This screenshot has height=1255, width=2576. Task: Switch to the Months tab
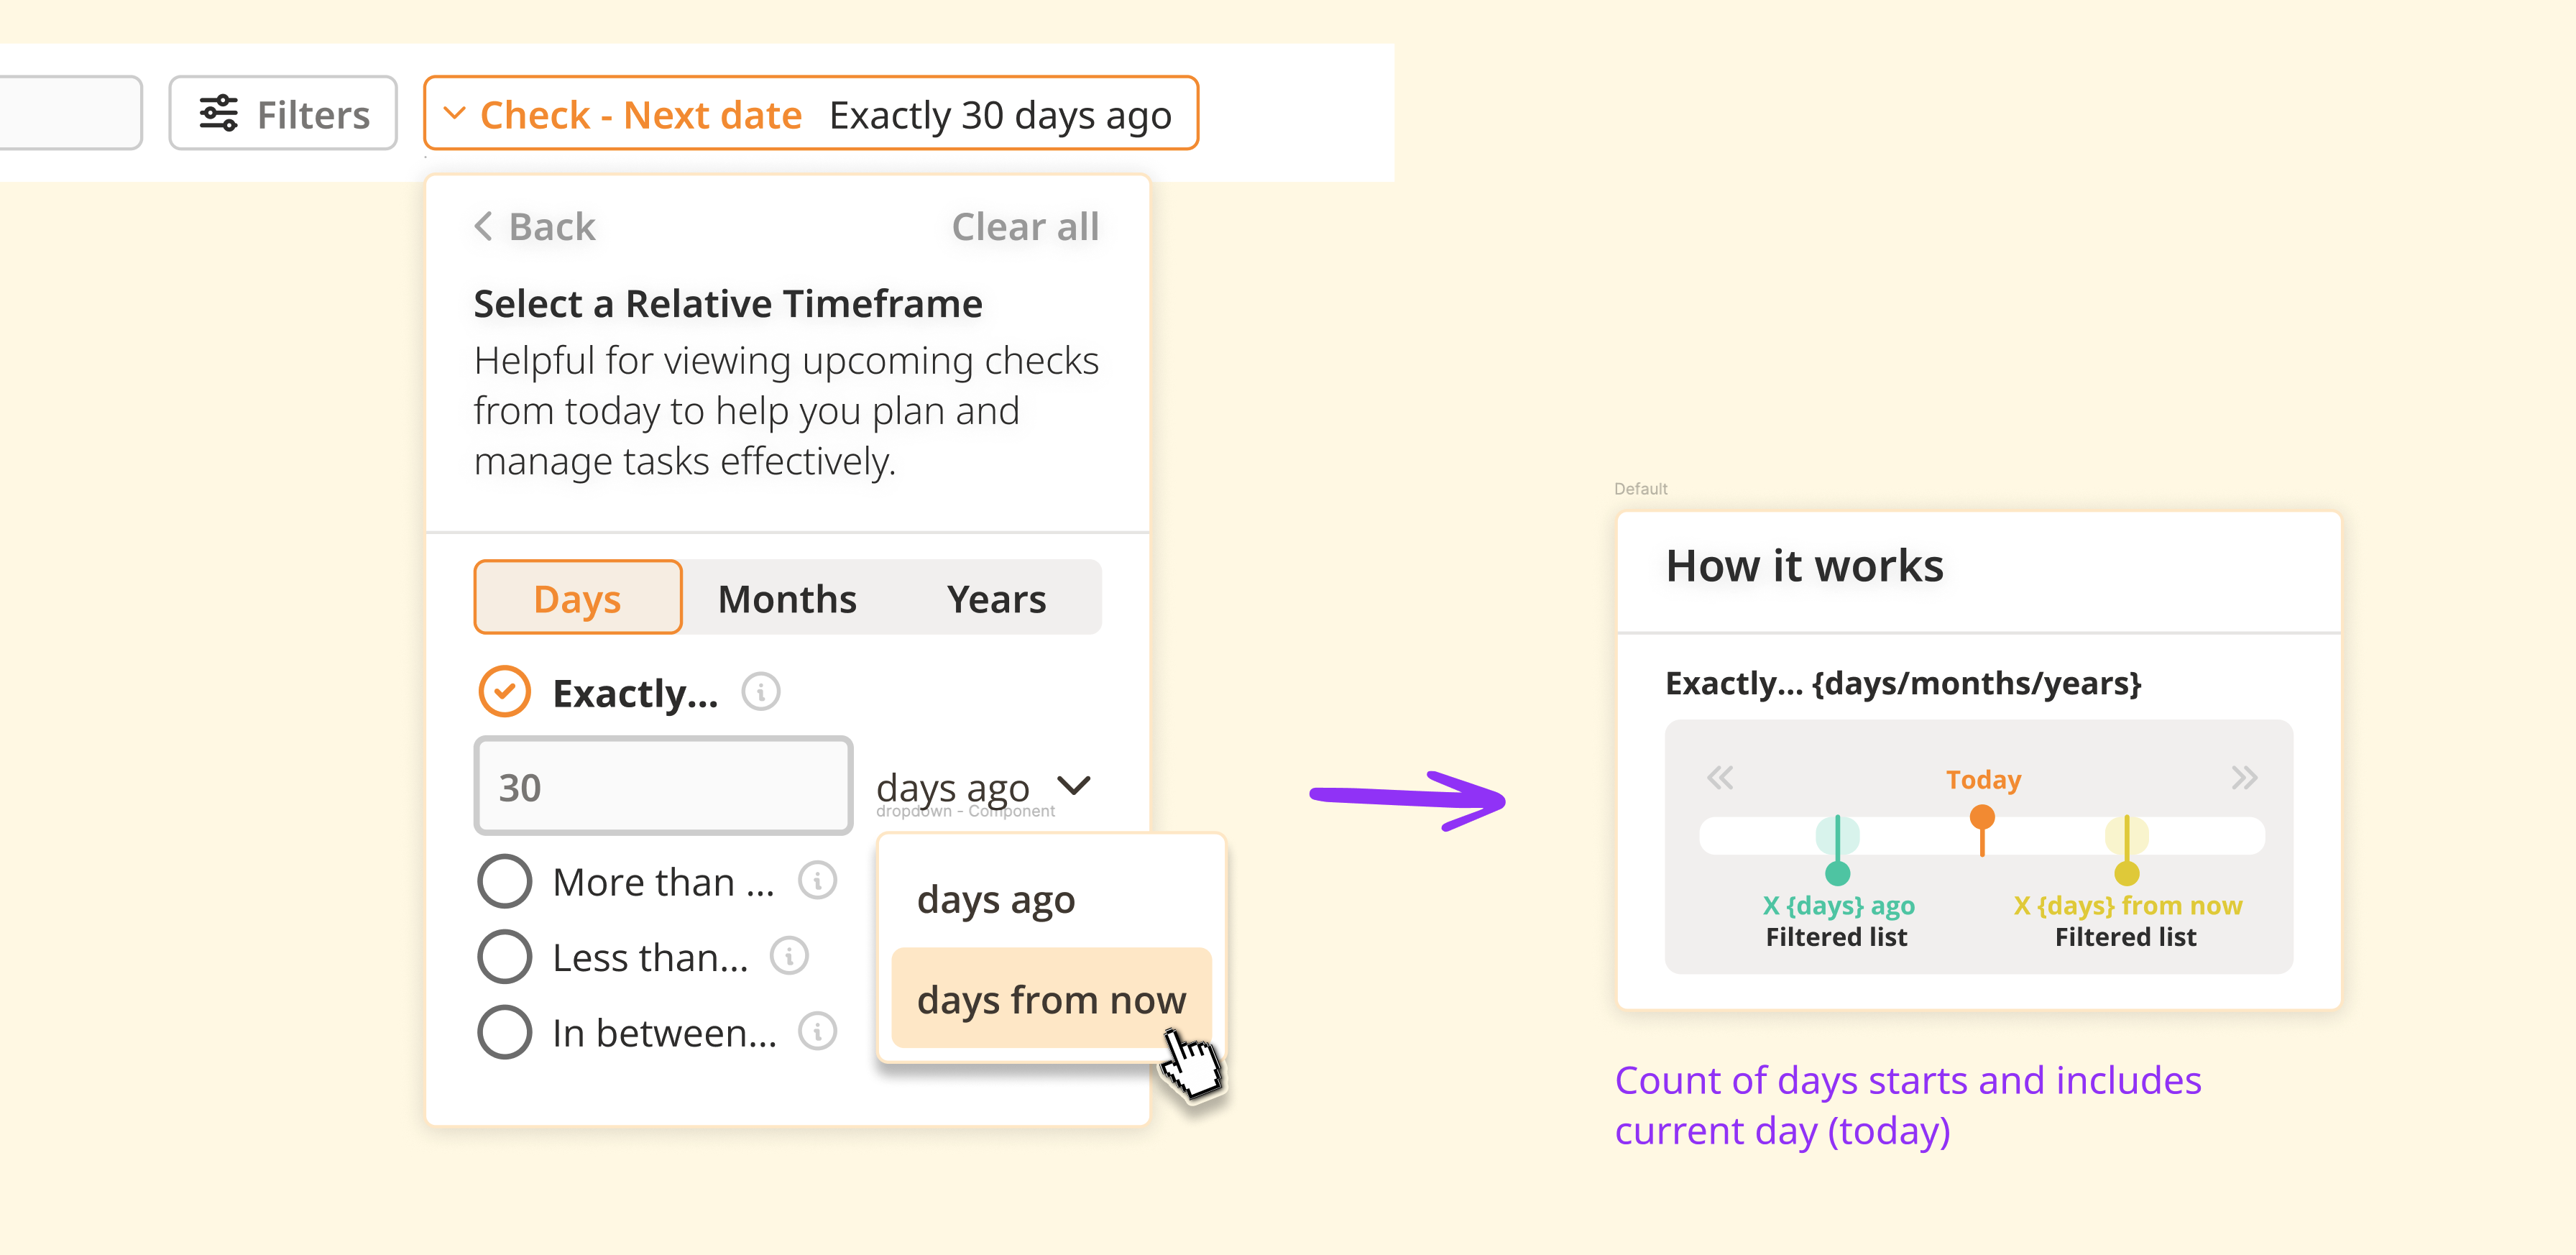[x=787, y=598]
